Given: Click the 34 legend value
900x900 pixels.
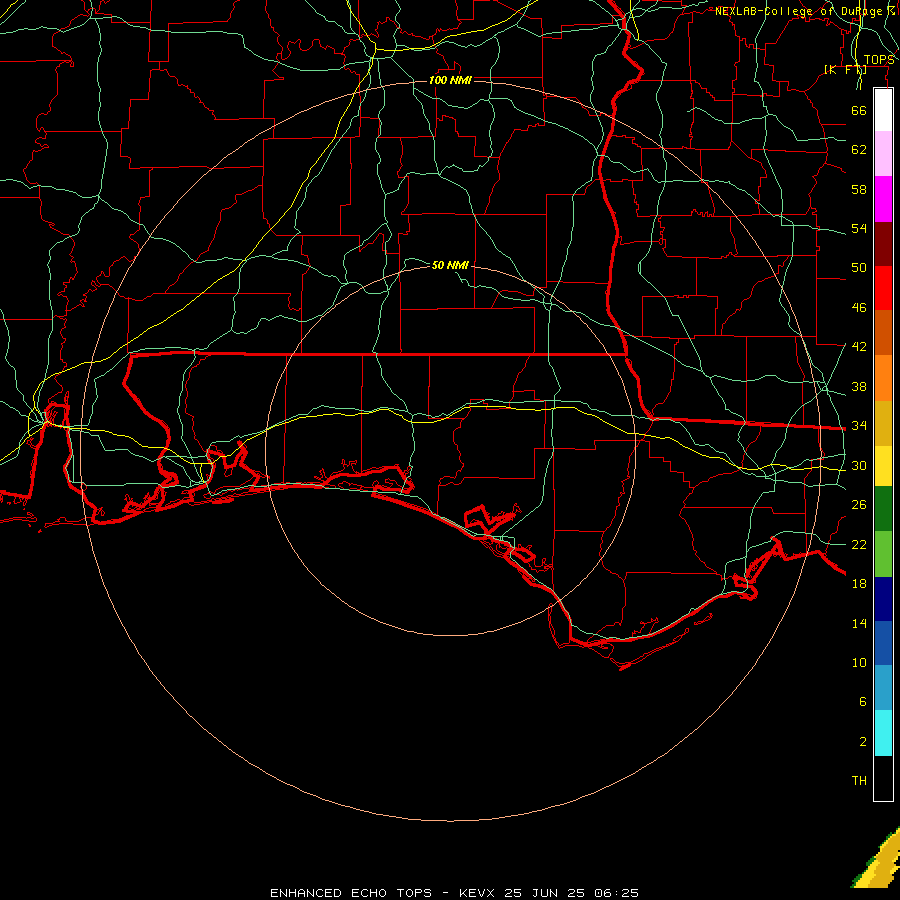Looking at the screenshot, I should (x=859, y=426).
